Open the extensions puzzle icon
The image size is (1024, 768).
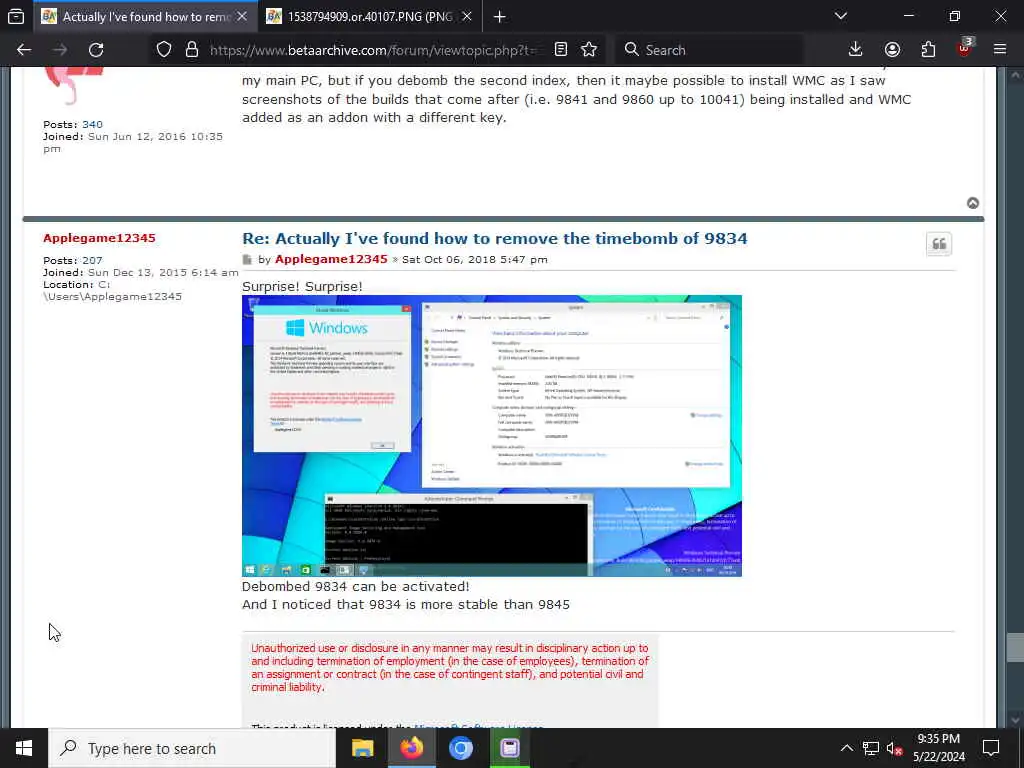point(928,50)
